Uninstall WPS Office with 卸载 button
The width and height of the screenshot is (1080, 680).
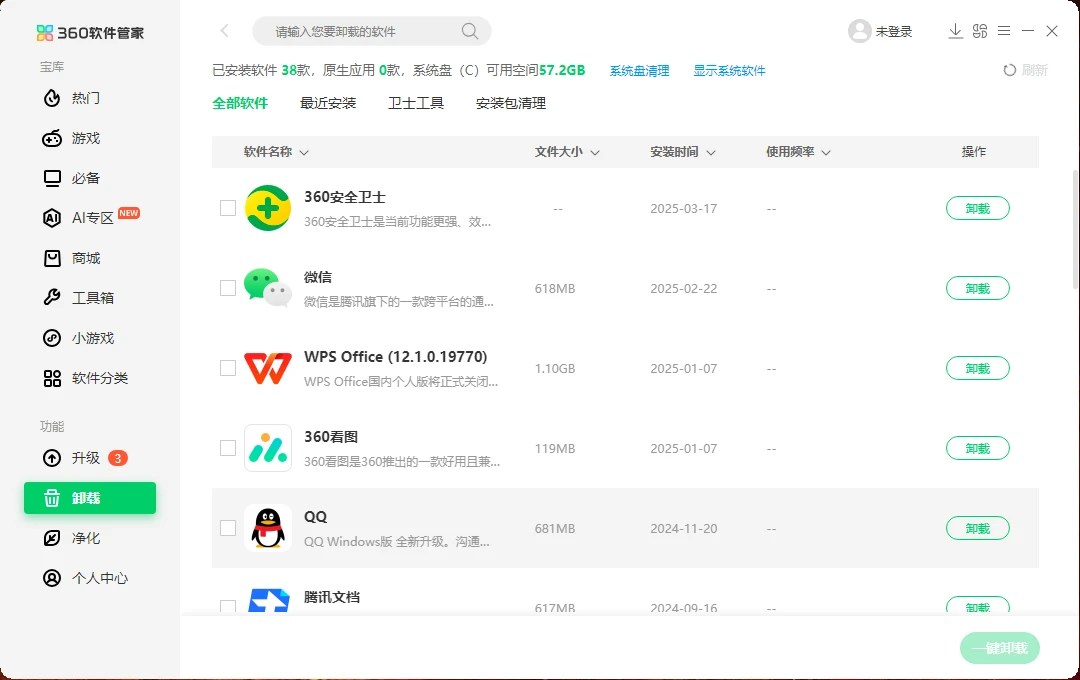(977, 368)
